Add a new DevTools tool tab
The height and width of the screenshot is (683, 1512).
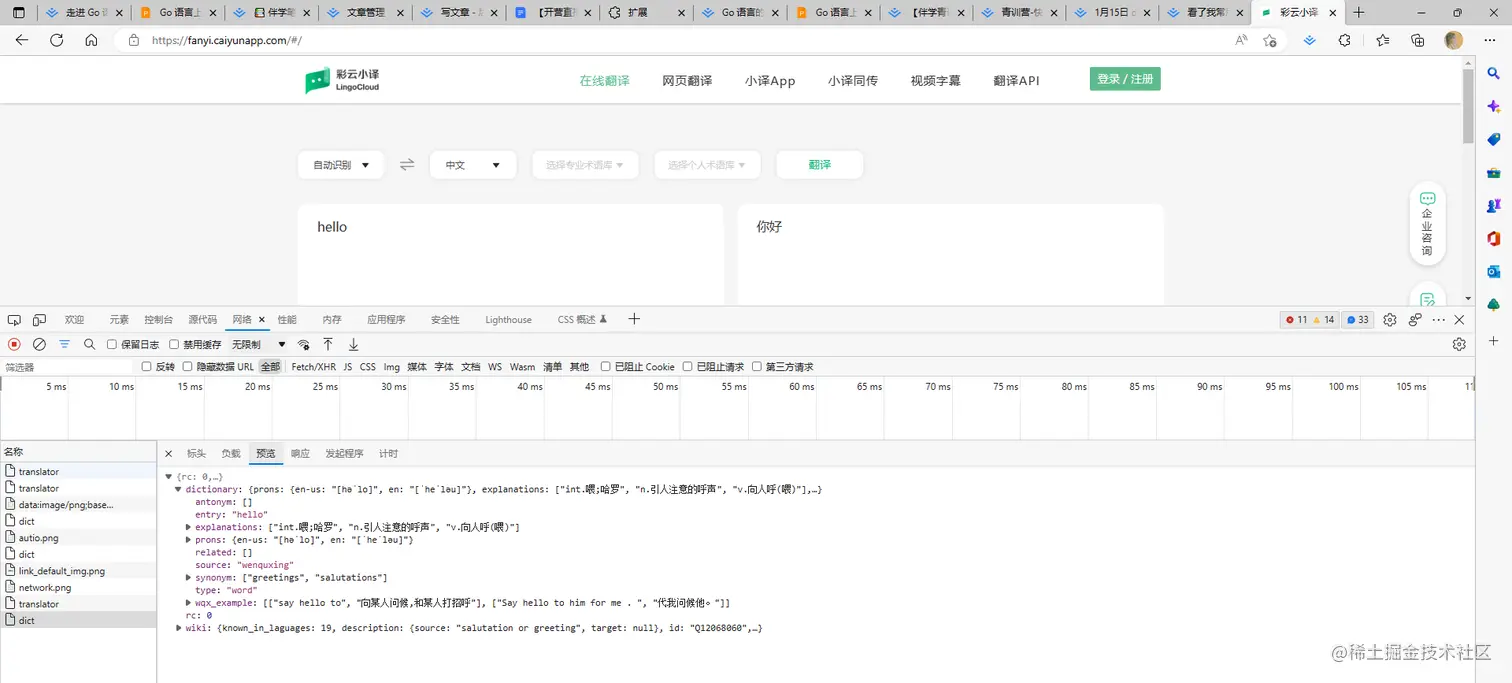pyautogui.click(x=634, y=319)
